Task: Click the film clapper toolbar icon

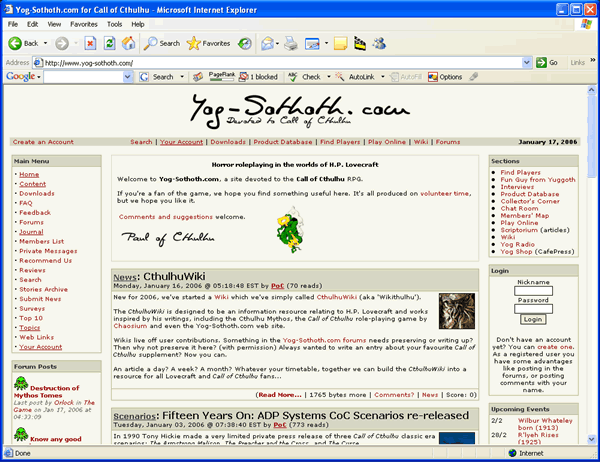Action: 360,43
